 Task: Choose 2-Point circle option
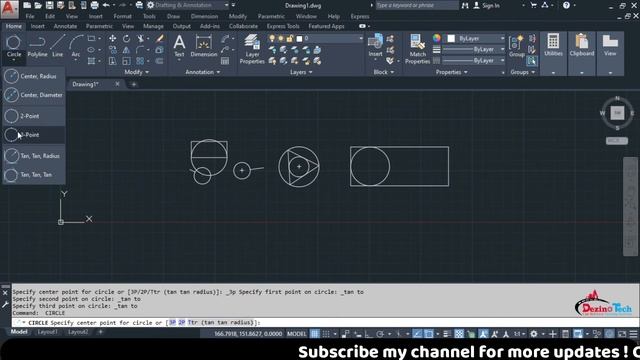[x=34, y=116]
